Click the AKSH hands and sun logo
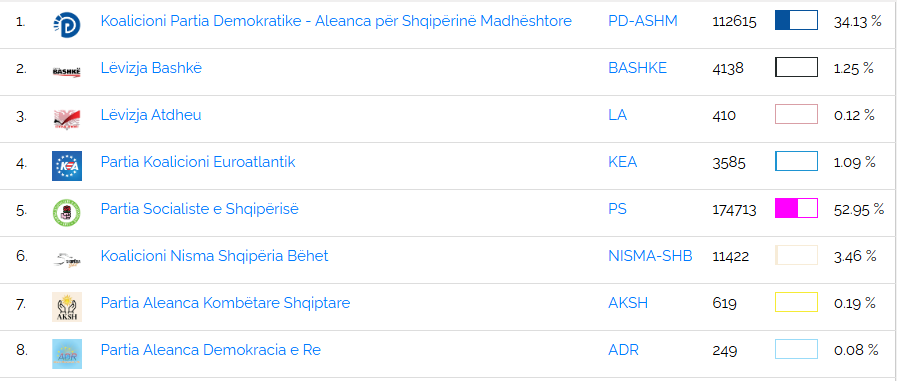This screenshot has width=897, height=381. pos(66,307)
